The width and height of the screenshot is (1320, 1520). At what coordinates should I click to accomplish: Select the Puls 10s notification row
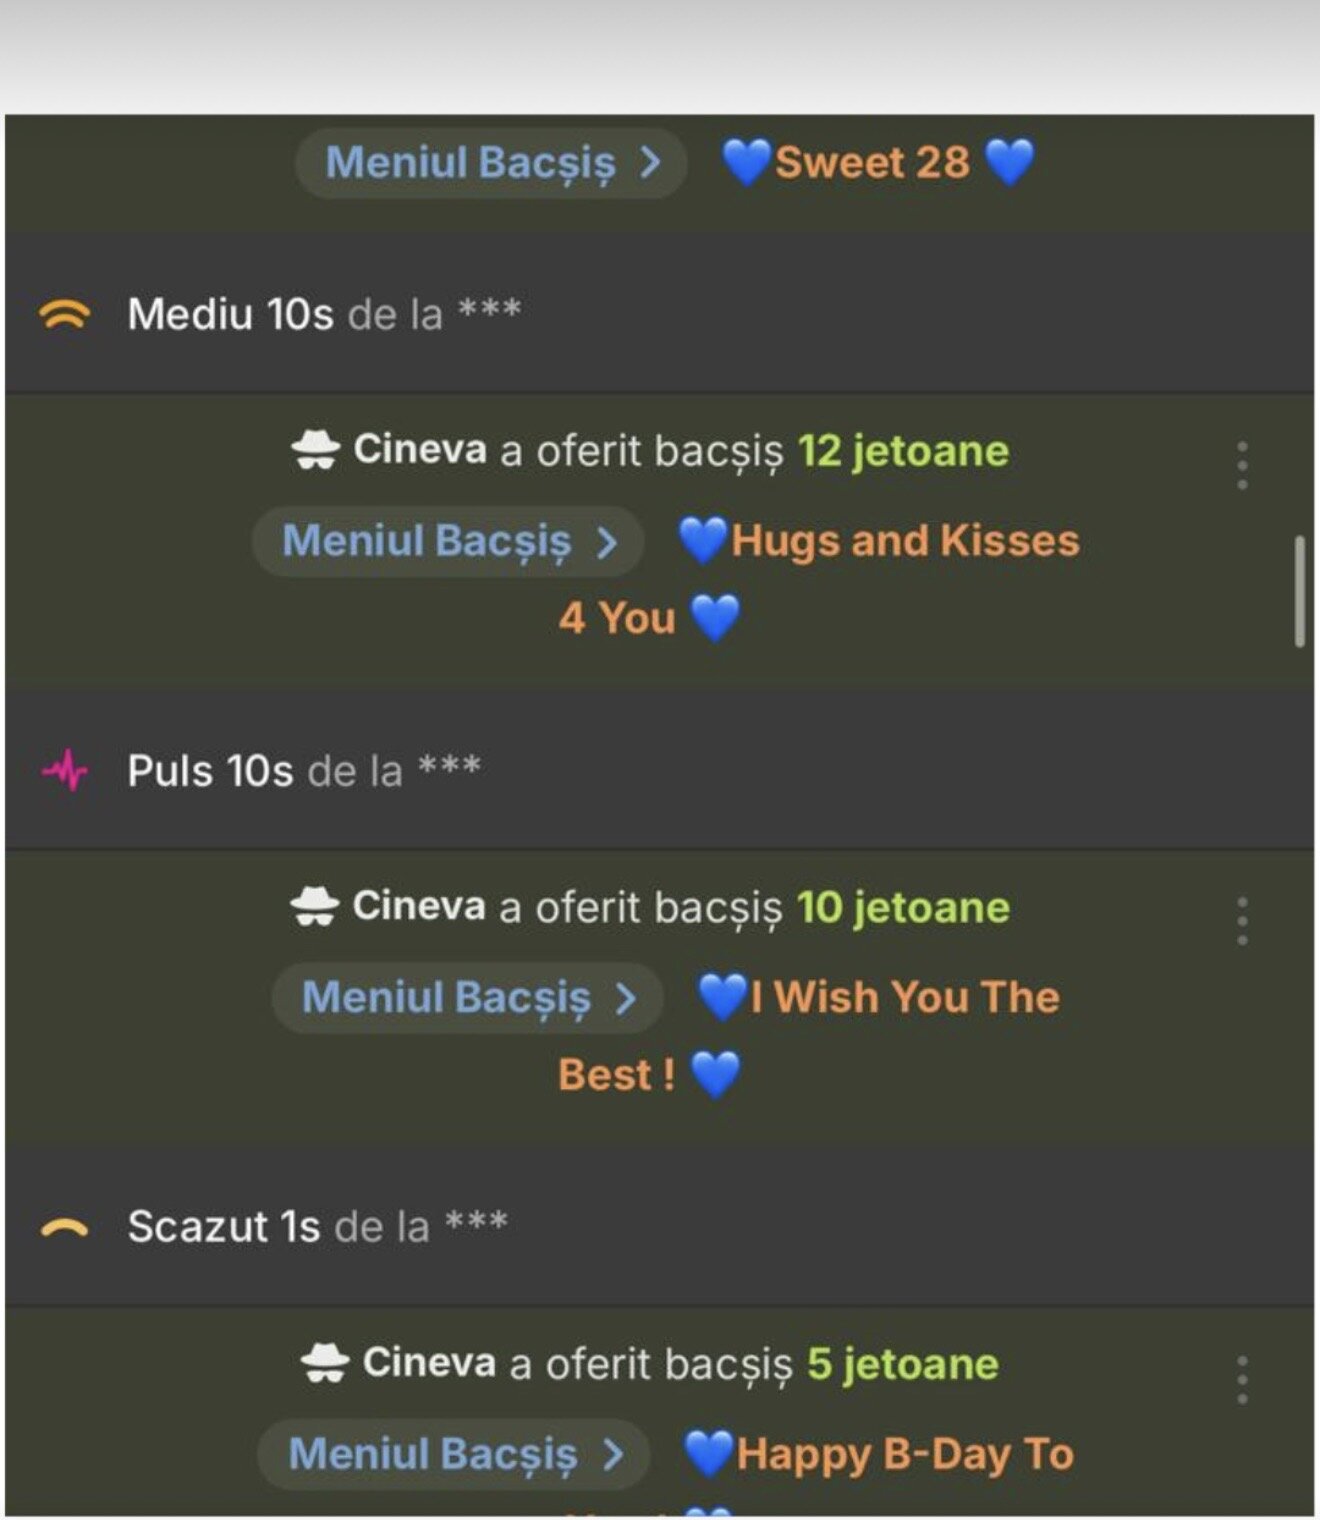[x=660, y=771]
